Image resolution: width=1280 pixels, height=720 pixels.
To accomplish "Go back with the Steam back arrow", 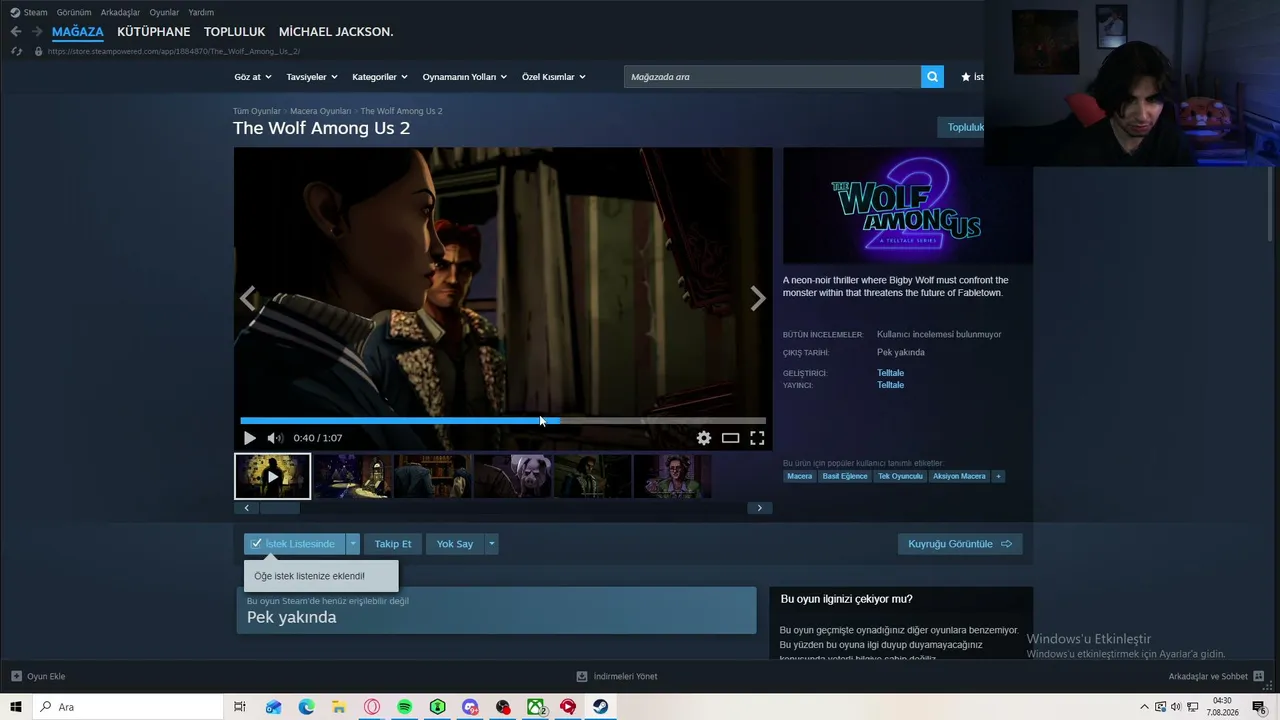I will pyautogui.click(x=16, y=32).
